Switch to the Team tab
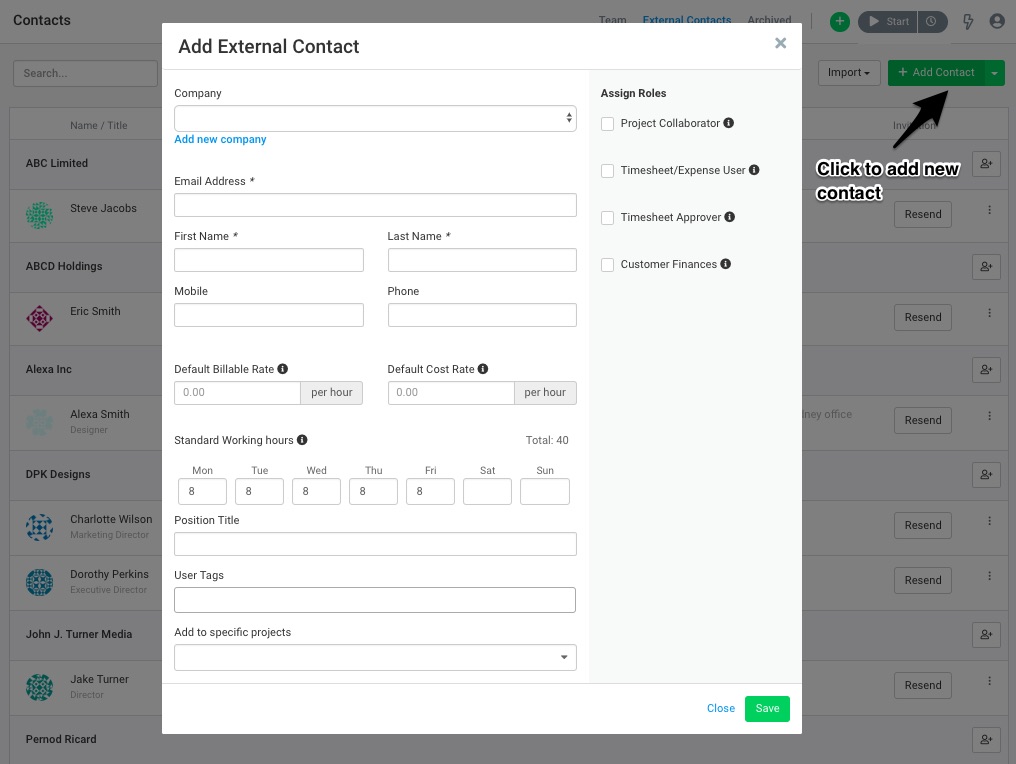 pyautogui.click(x=612, y=19)
